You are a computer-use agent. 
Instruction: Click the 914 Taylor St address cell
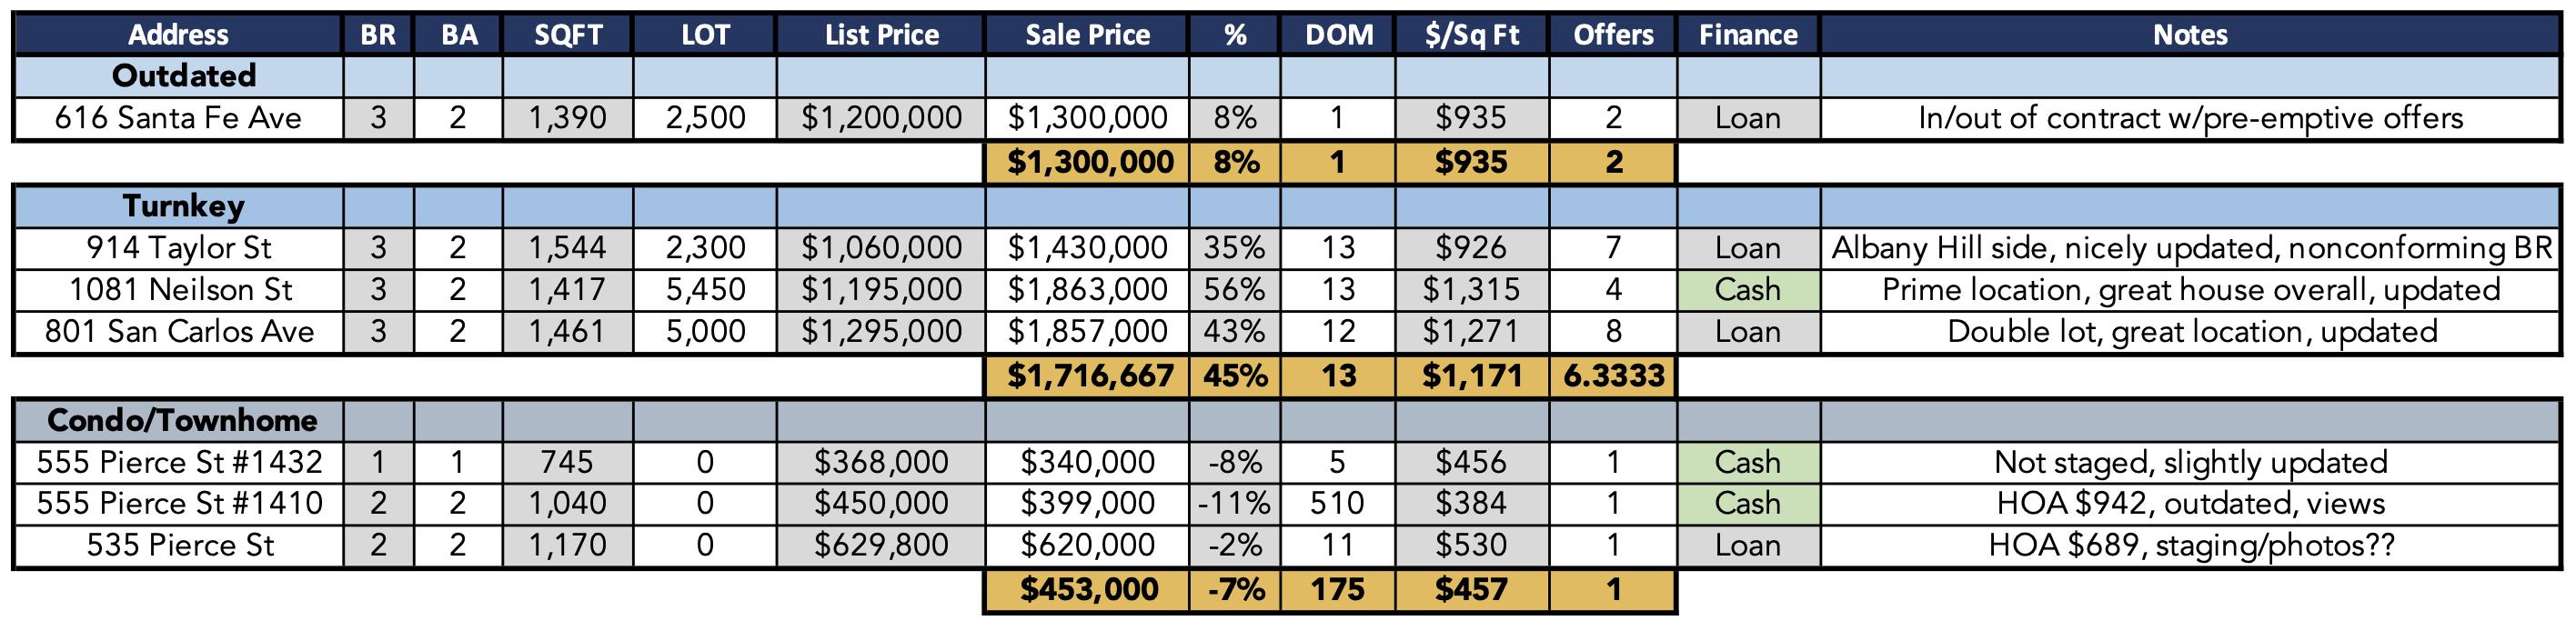pos(178,248)
